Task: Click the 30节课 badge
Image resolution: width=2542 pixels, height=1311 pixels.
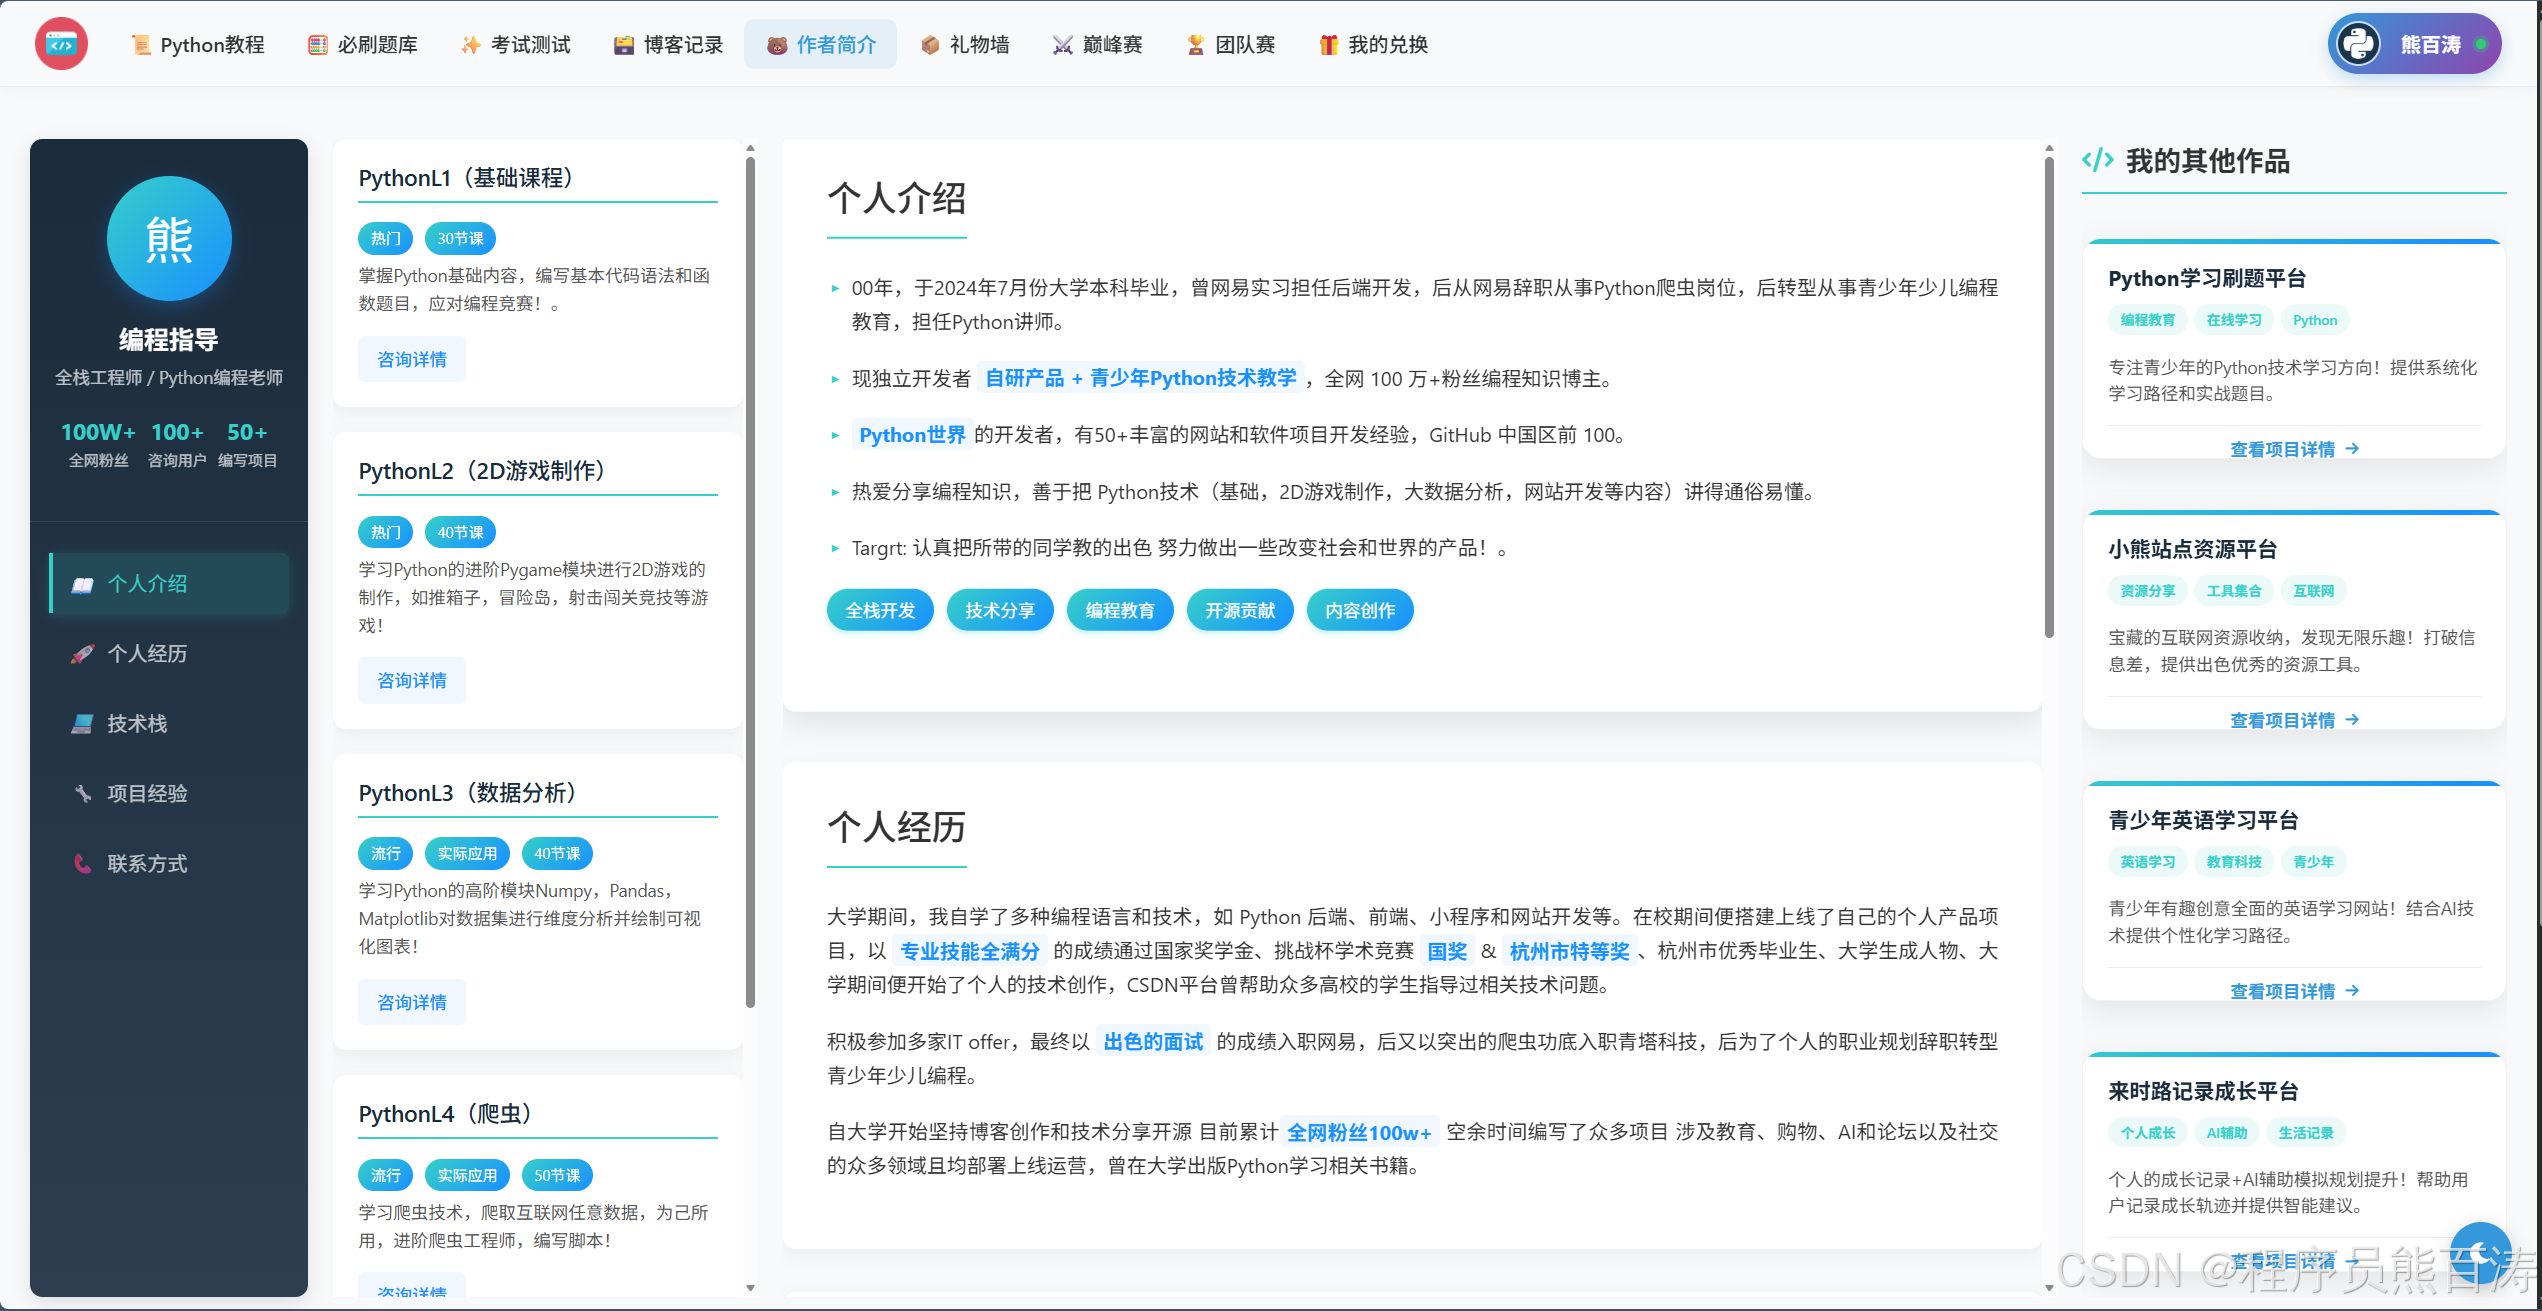Action: pos(460,238)
